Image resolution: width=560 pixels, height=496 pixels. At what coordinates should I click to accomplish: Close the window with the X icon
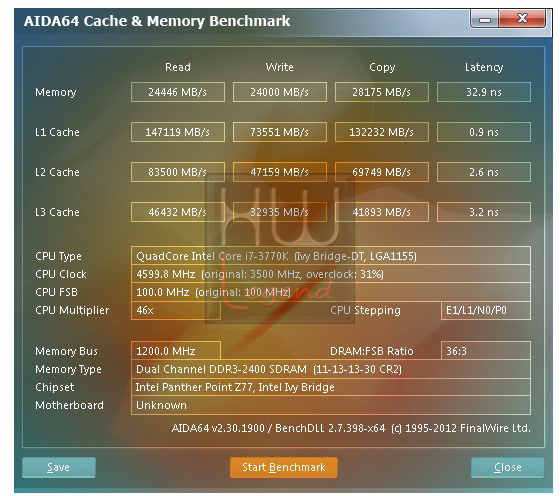click(522, 18)
